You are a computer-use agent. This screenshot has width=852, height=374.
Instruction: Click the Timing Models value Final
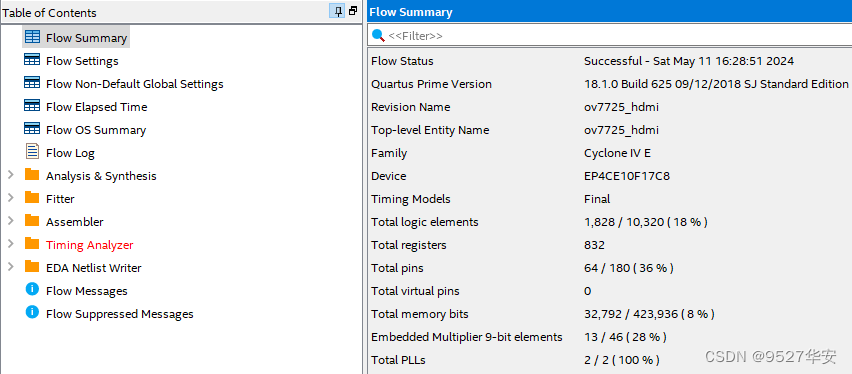pos(597,199)
